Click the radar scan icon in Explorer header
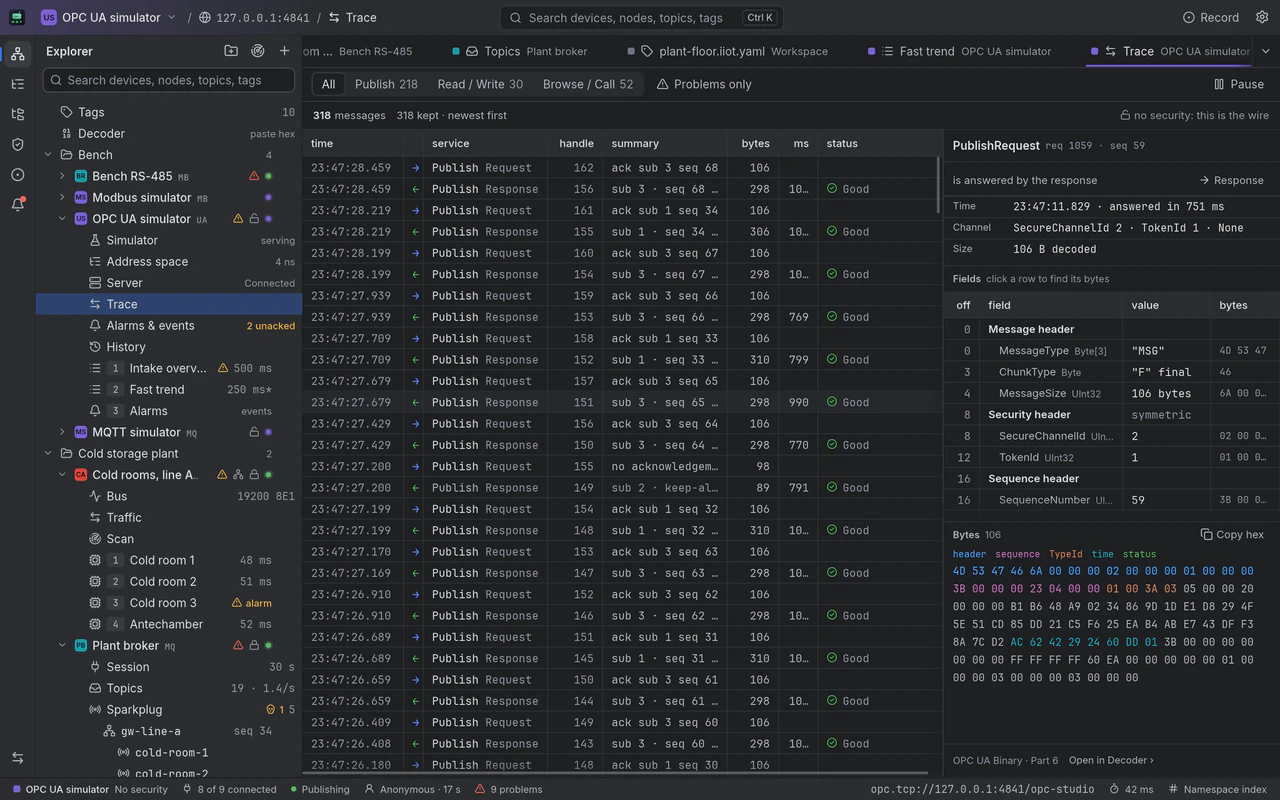Viewport: 1280px width, 800px height. (x=258, y=51)
